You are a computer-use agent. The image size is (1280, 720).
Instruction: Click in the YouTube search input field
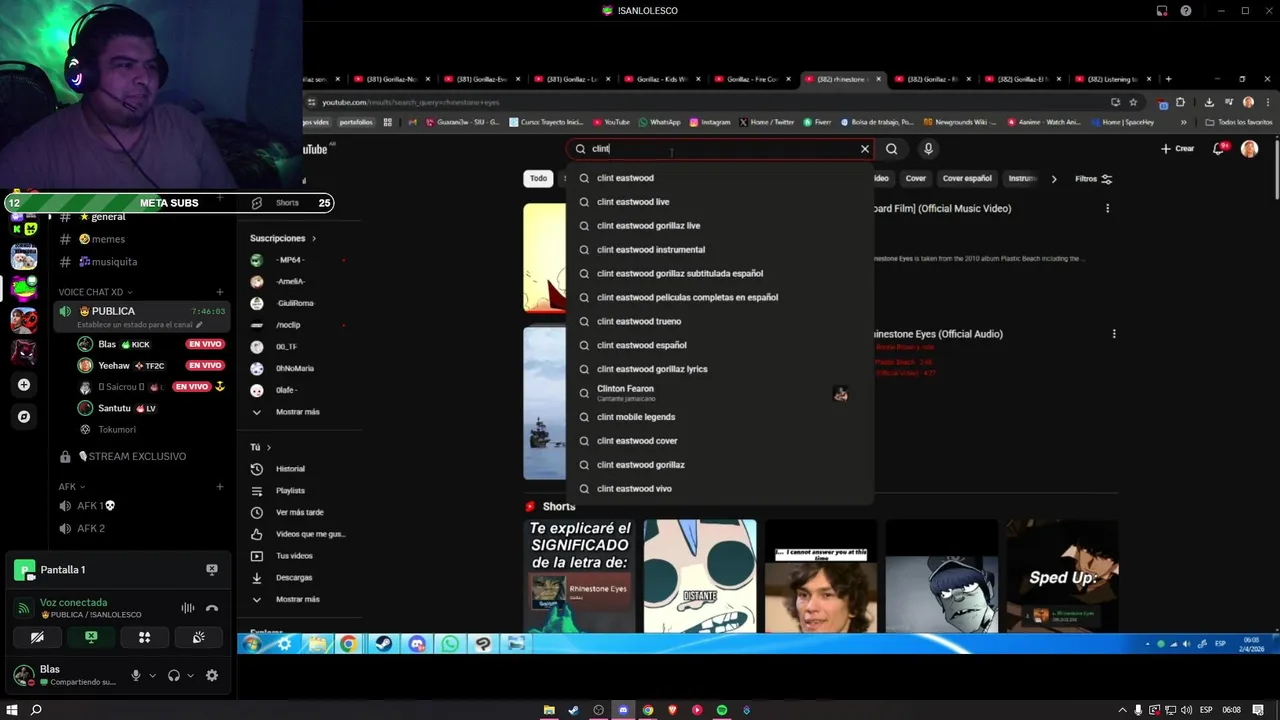[x=720, y=149]
